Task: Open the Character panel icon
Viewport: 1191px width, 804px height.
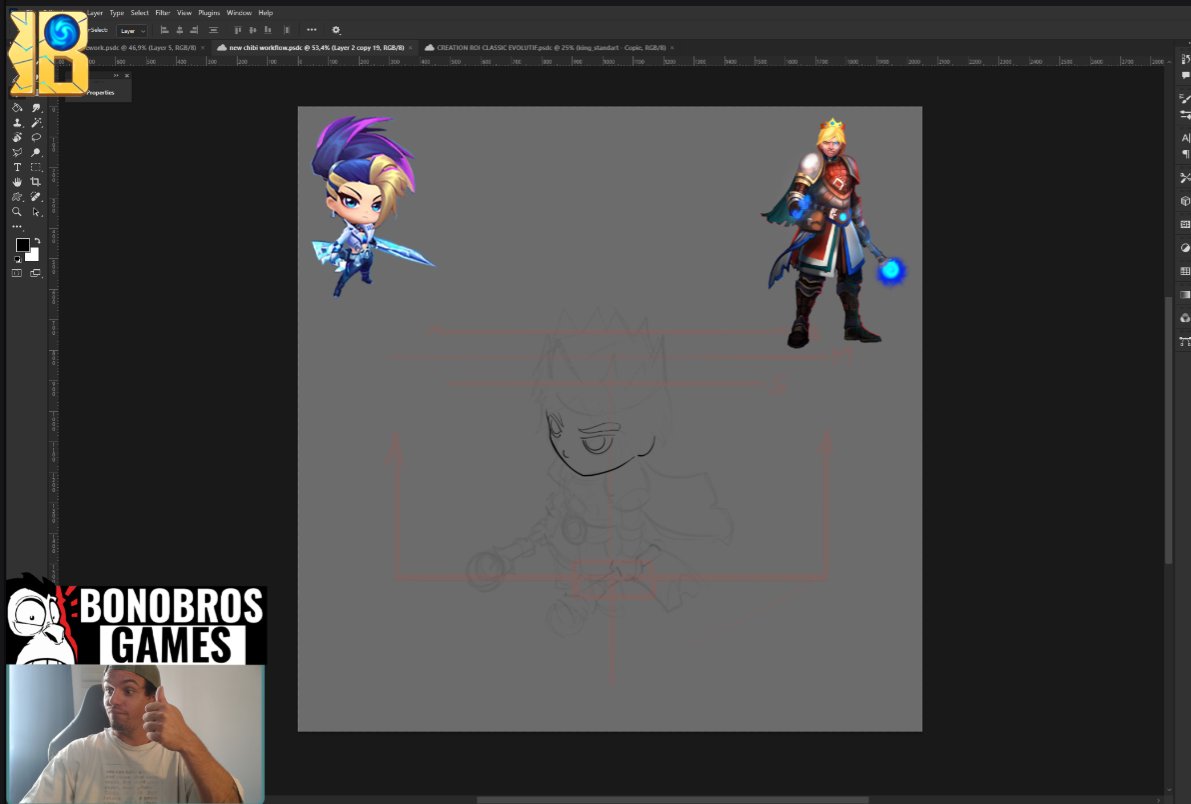Action: click(1184, 138)
